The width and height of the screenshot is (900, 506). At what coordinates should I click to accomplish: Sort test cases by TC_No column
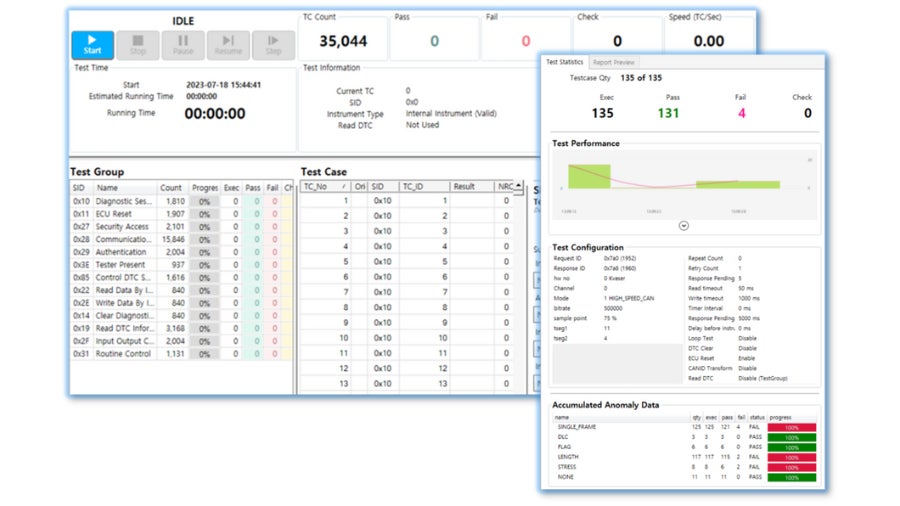pos(325,186)
